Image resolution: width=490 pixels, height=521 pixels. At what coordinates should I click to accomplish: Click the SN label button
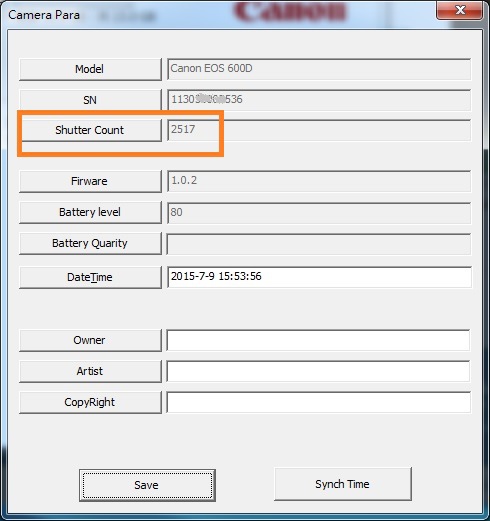(90, 100)
